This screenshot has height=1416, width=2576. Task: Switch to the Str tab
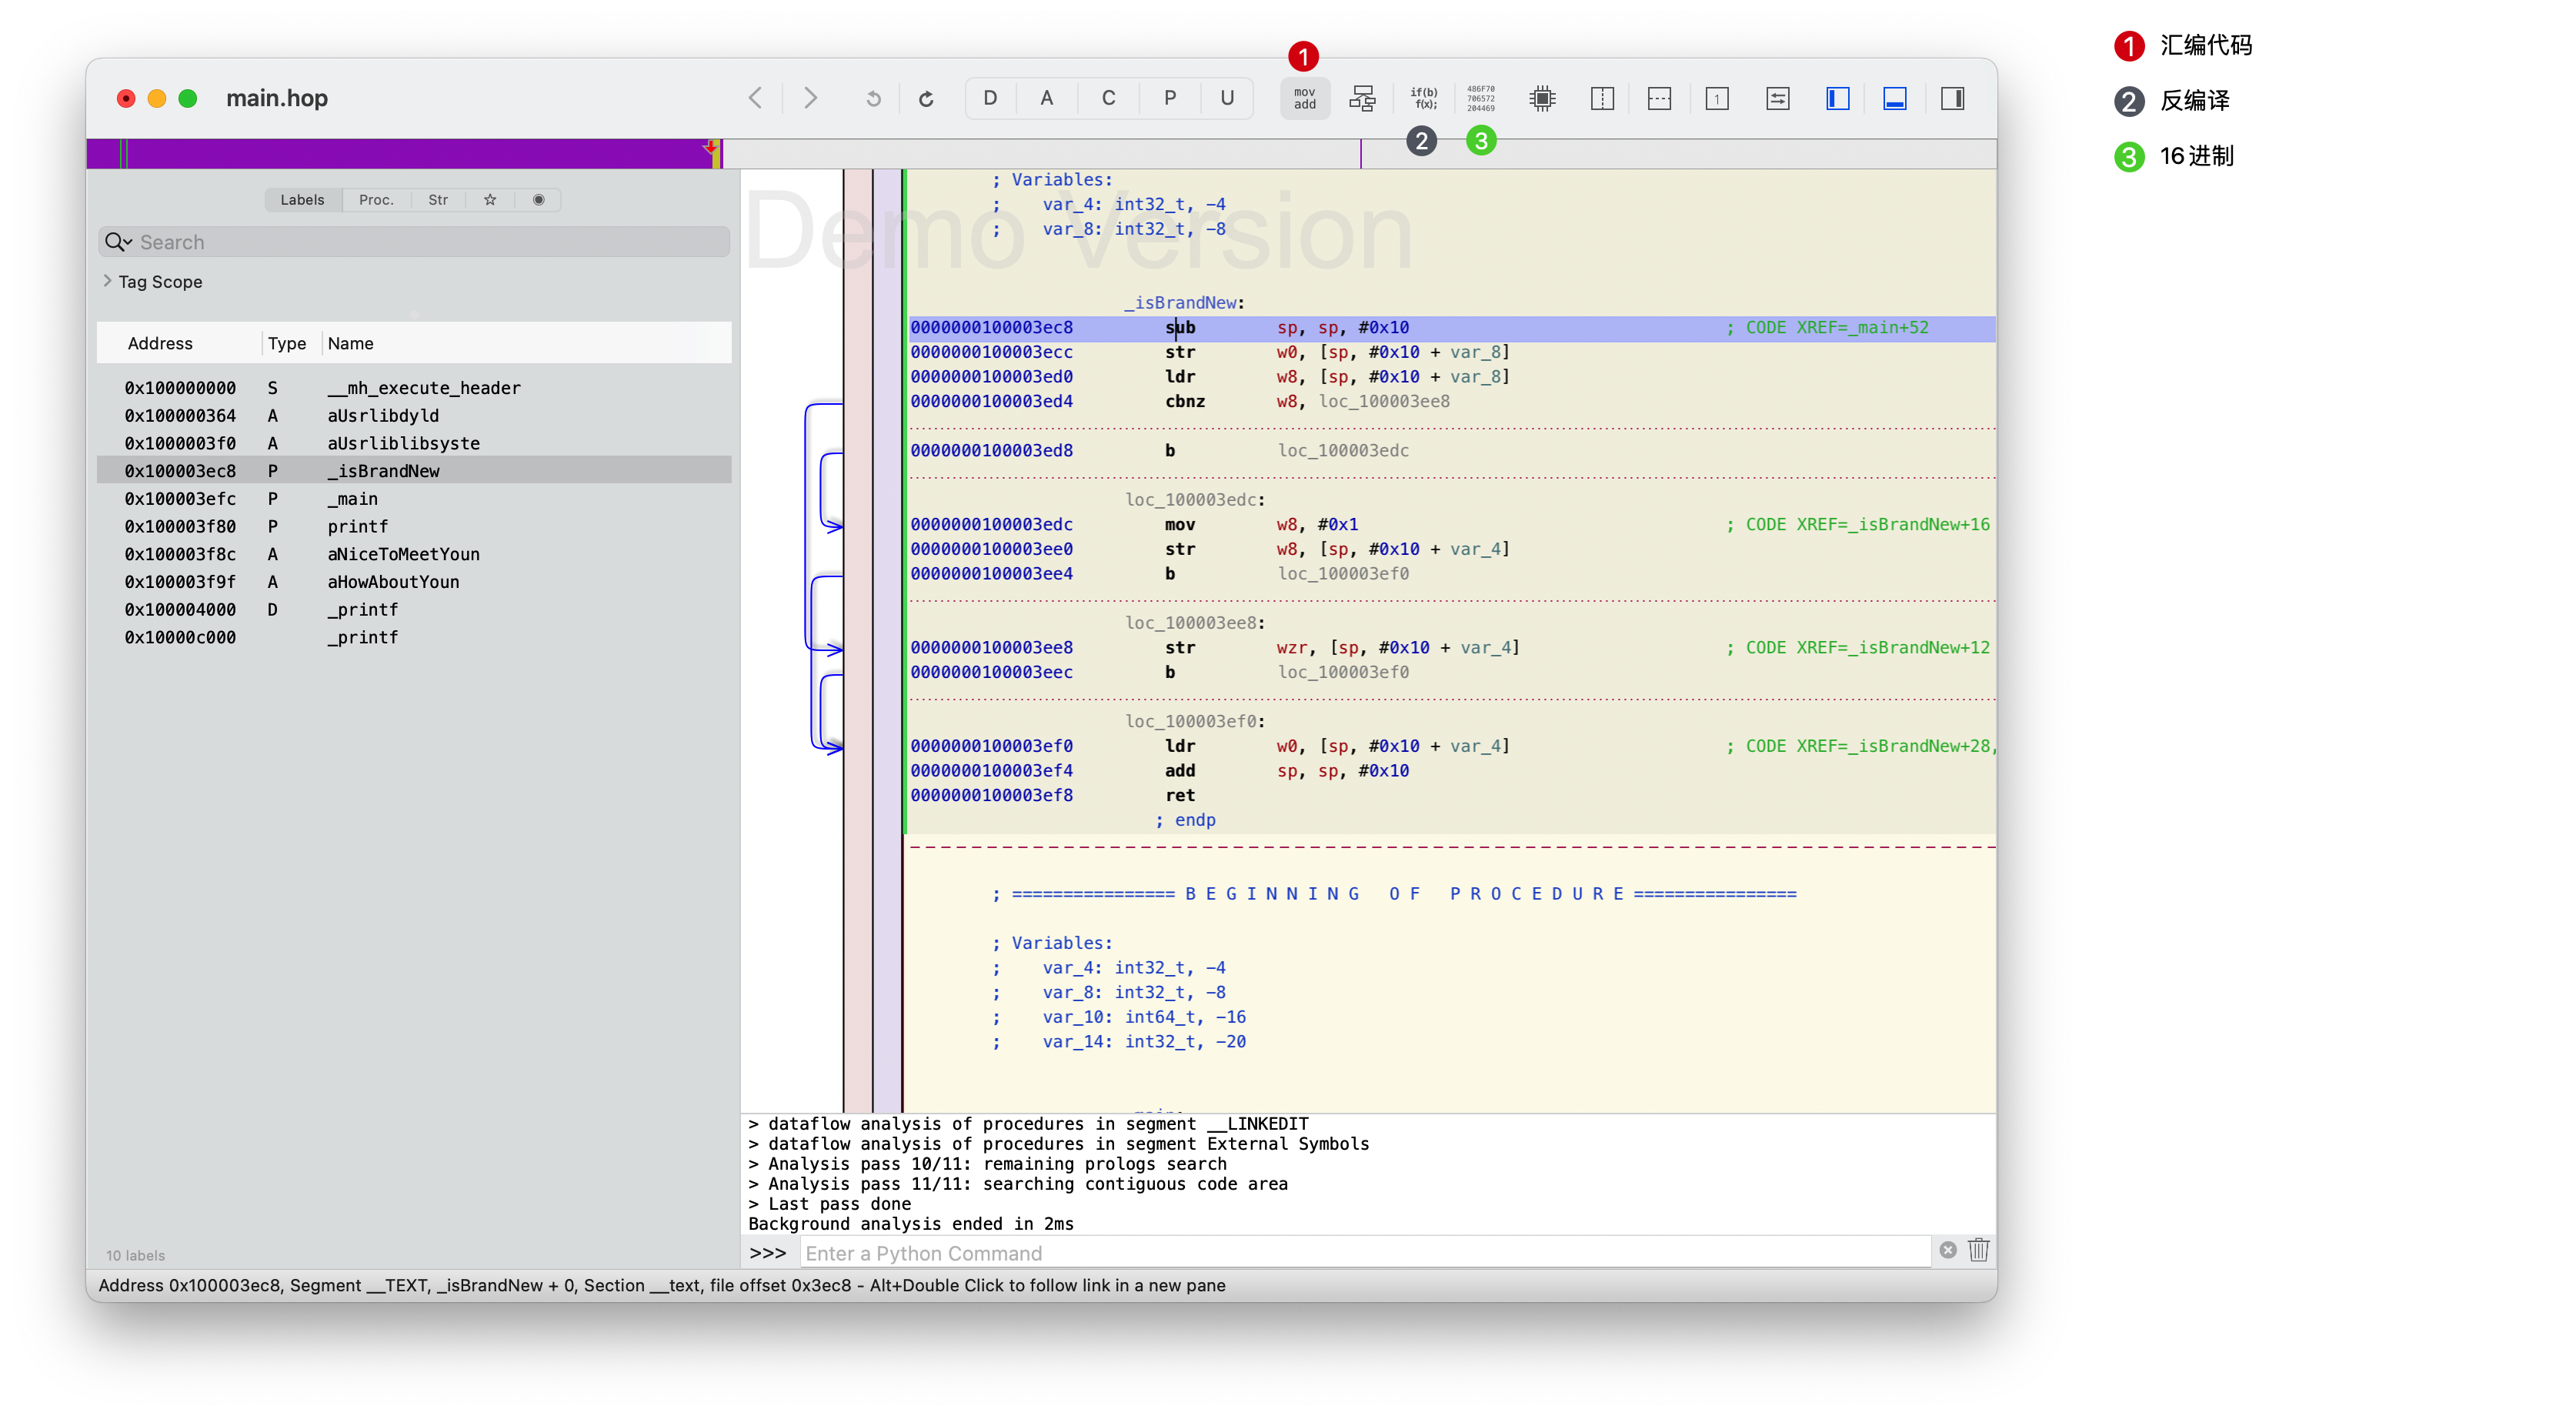coord(438,200)
